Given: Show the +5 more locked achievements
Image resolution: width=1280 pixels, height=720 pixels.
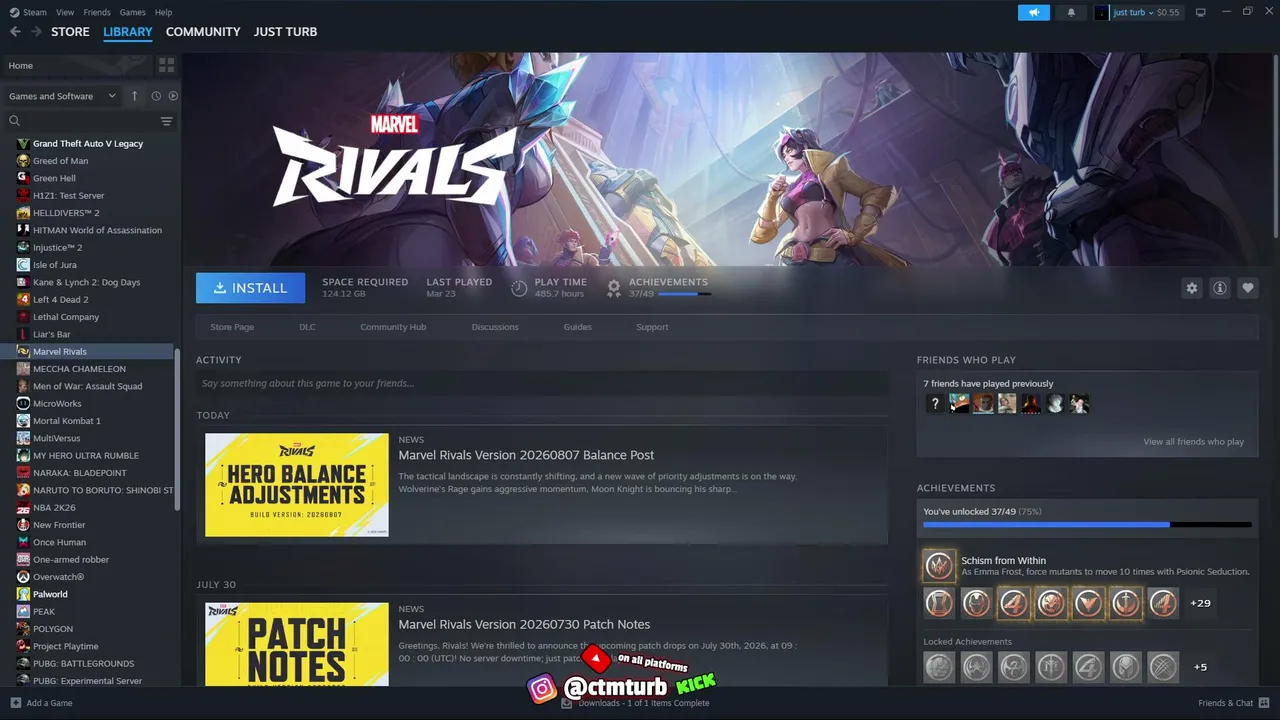Looking at the screenshot, I should (x=1200, y=667).
